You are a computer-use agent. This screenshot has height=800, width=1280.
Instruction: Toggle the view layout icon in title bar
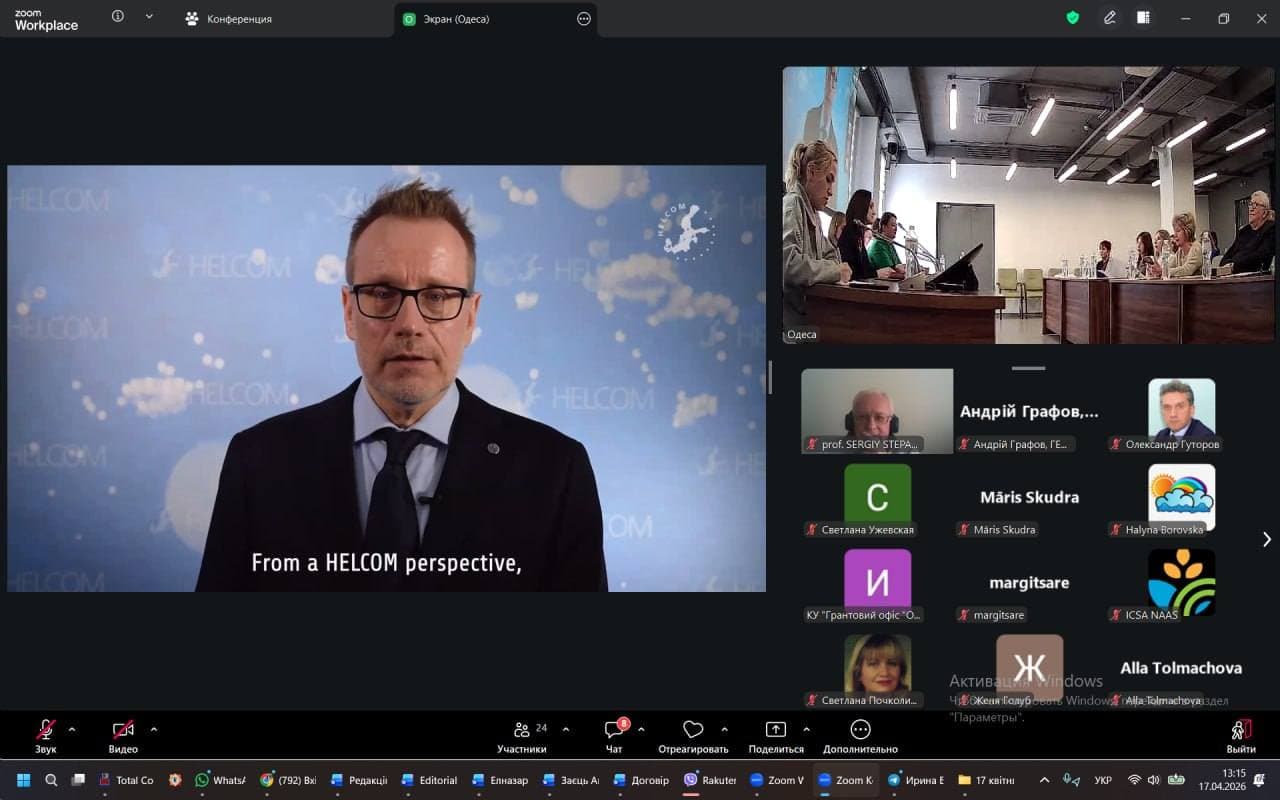pos(1143,18)
